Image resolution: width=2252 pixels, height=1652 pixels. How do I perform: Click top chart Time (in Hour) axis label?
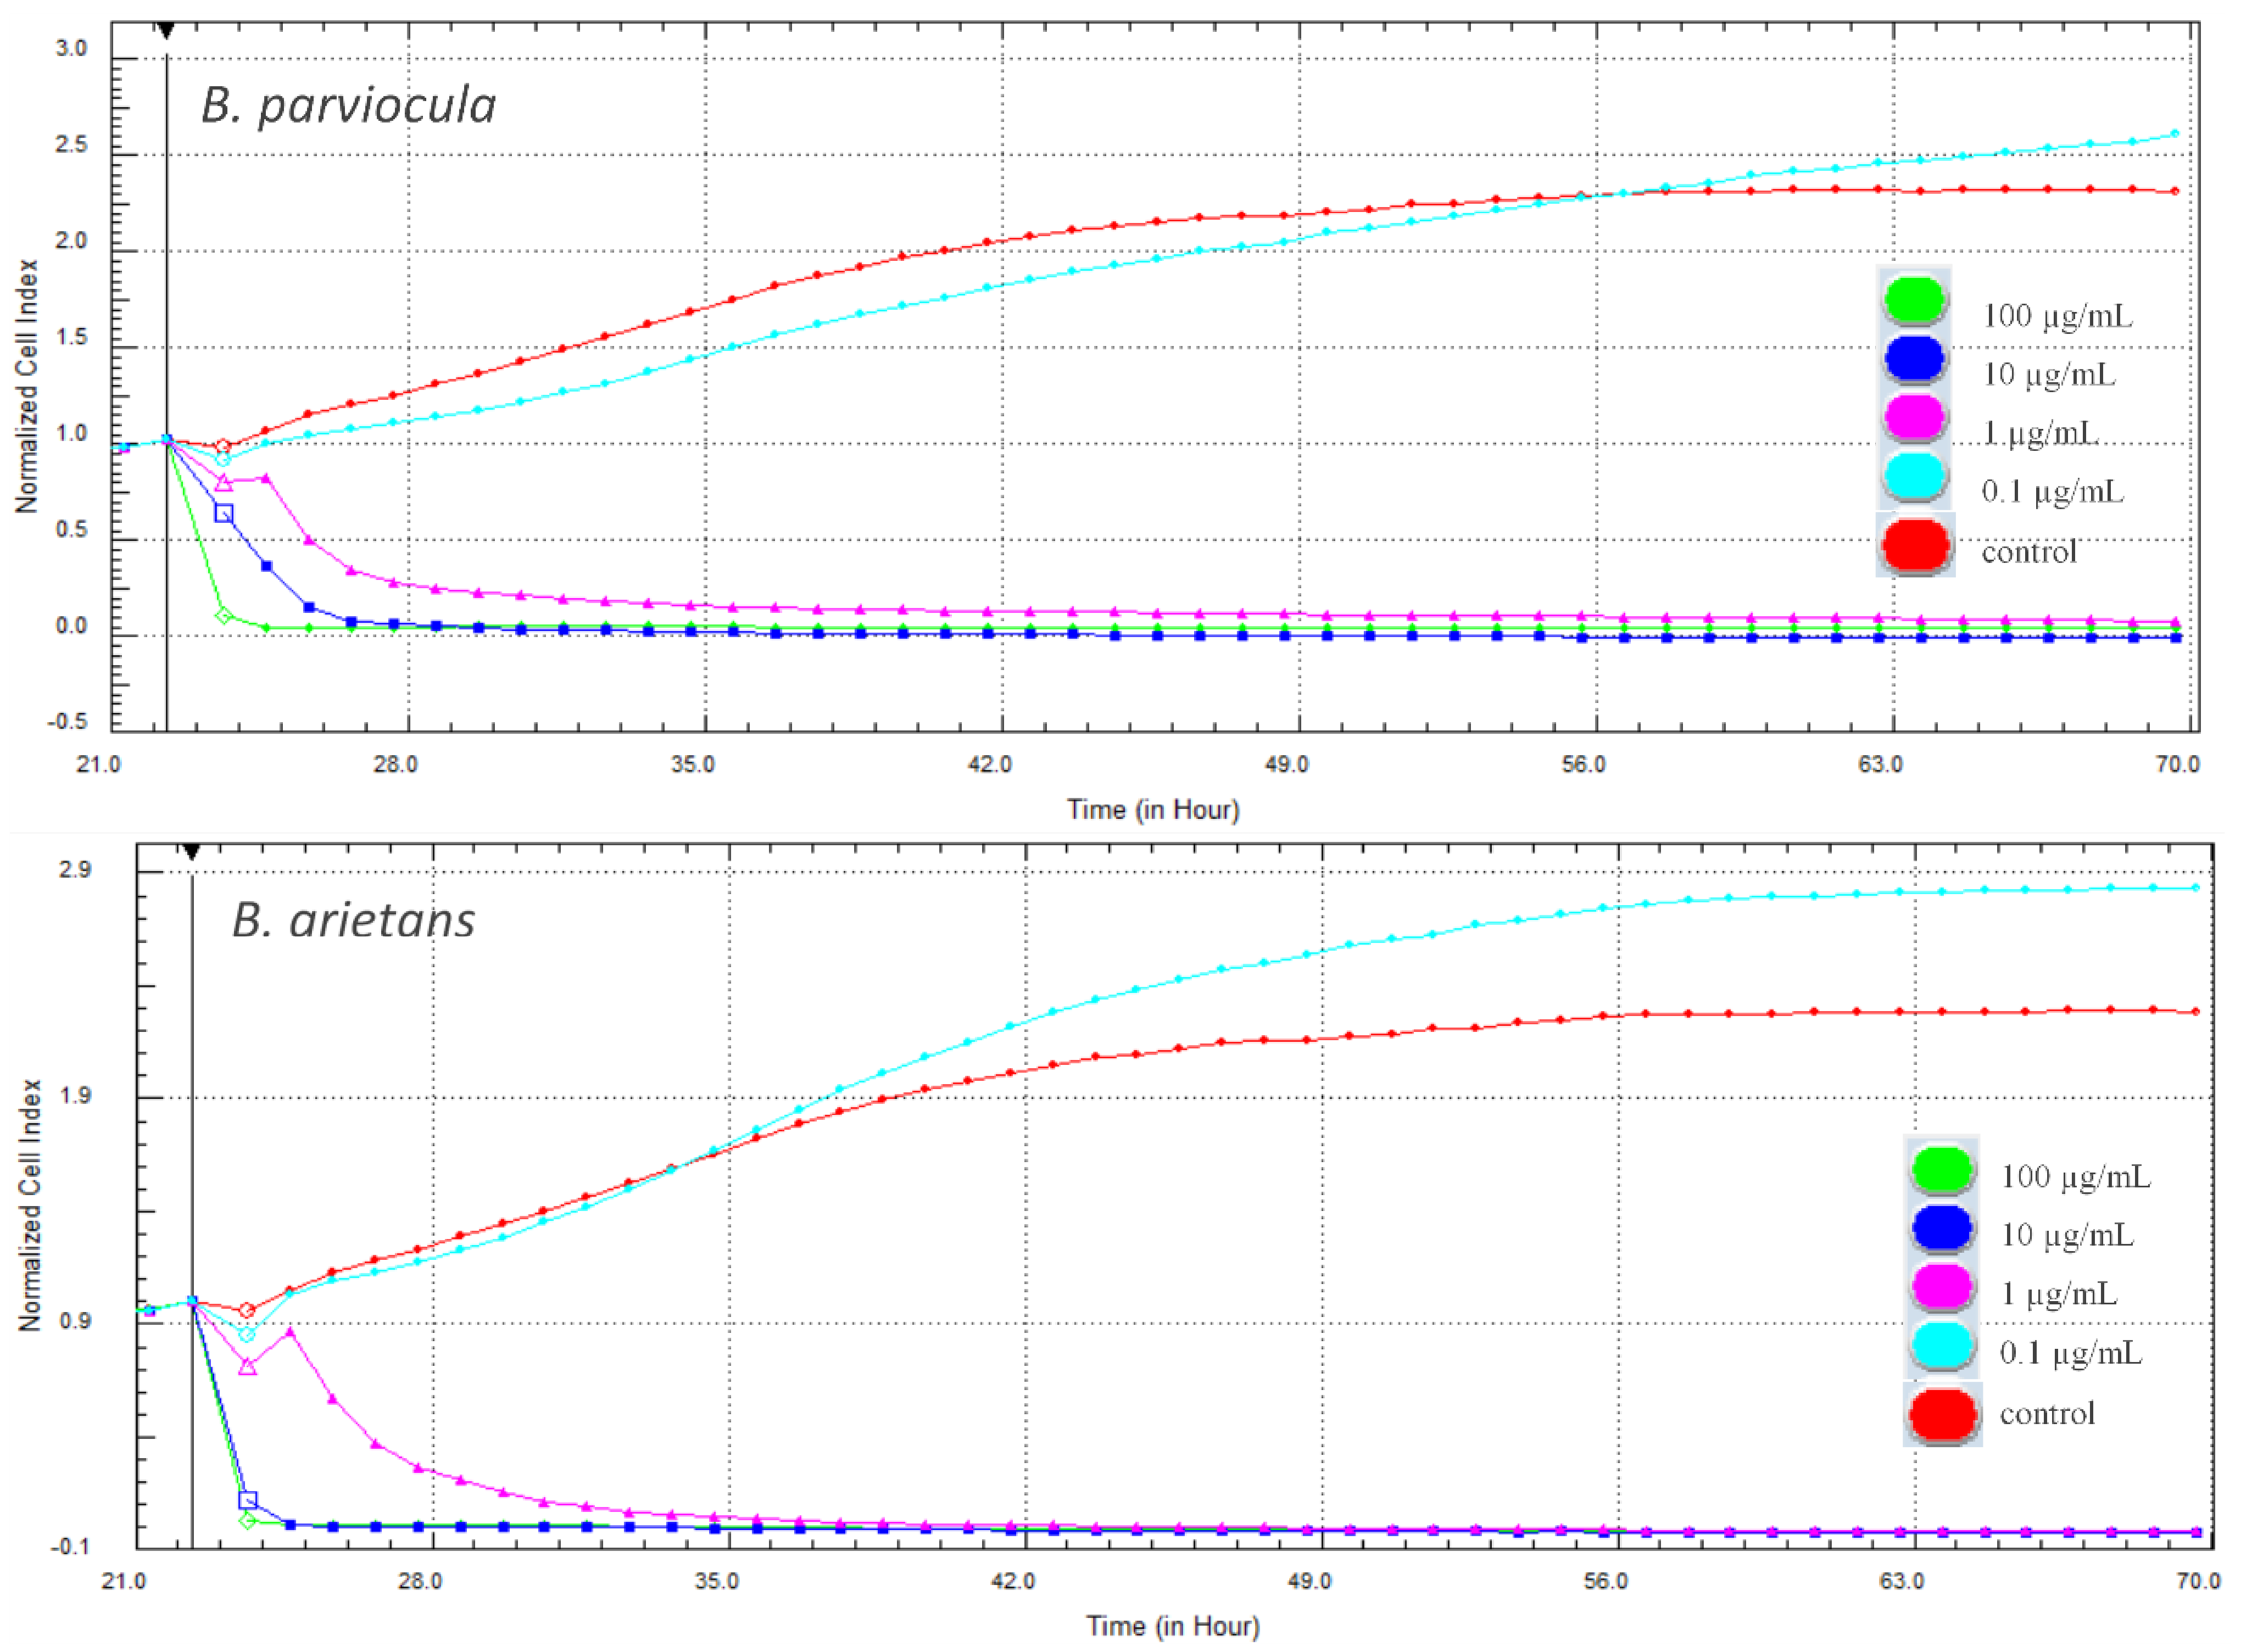click(1153, 809)
